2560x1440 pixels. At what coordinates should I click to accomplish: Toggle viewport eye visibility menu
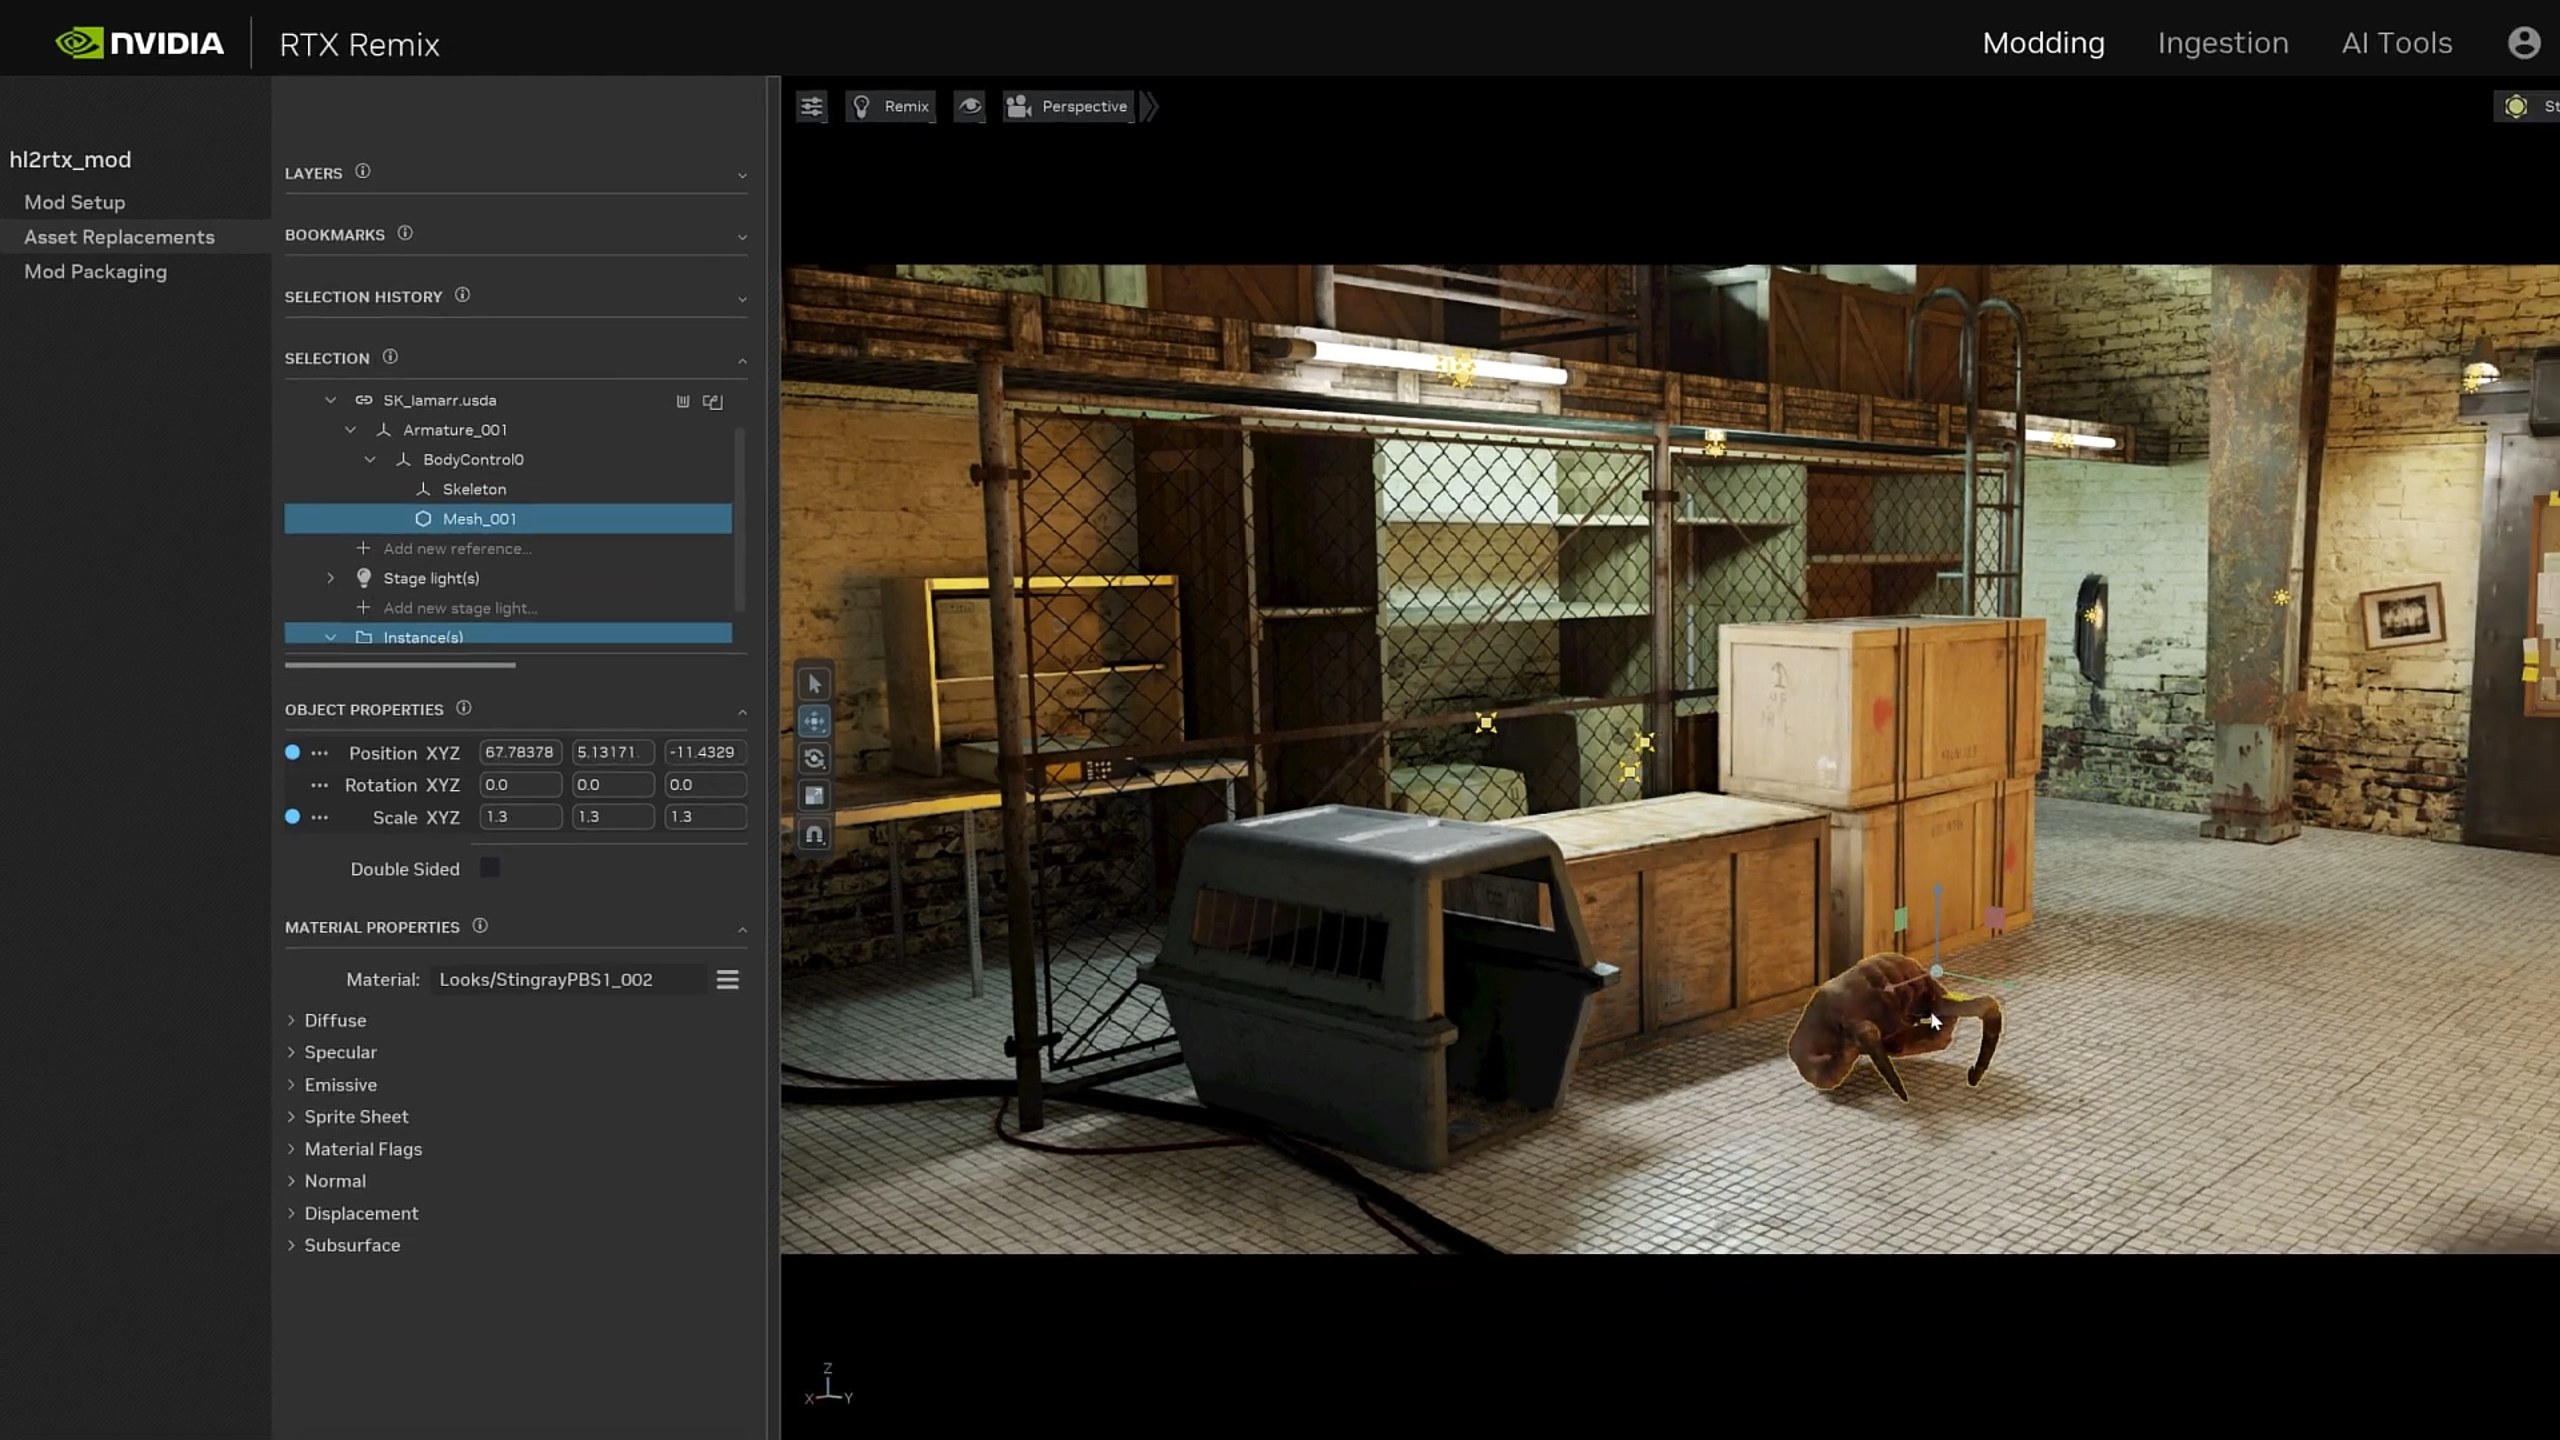pos(968,106)
